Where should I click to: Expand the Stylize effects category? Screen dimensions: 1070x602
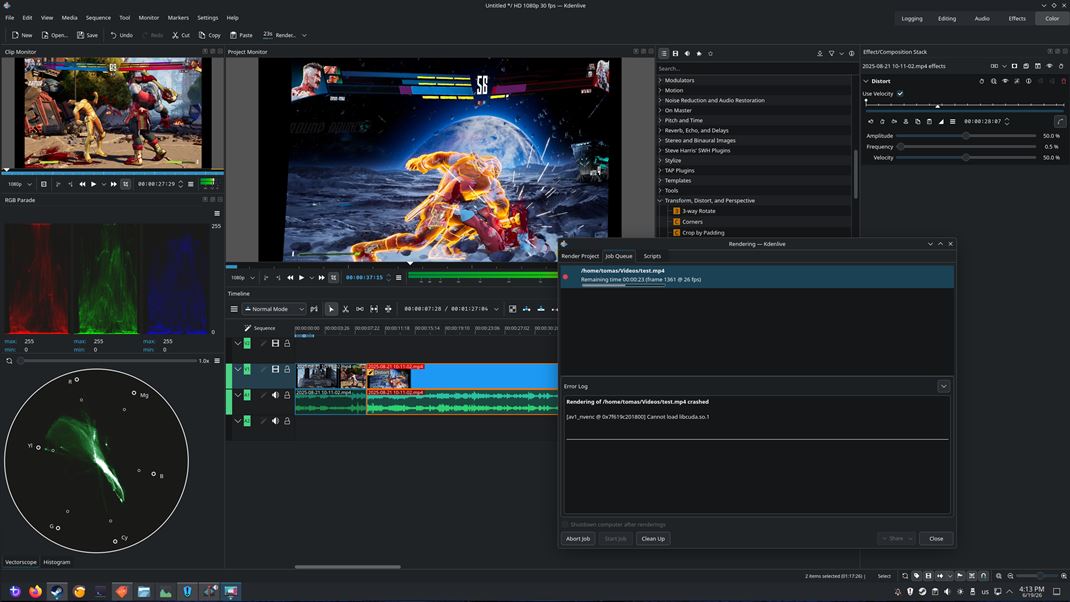660,160
